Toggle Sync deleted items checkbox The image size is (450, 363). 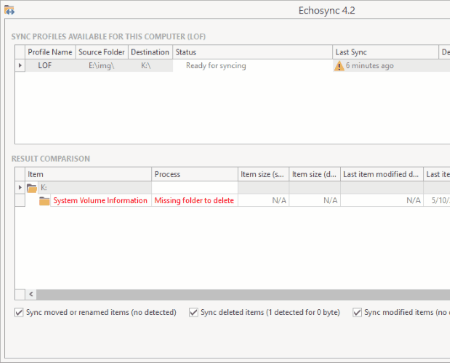pos(193,312)
